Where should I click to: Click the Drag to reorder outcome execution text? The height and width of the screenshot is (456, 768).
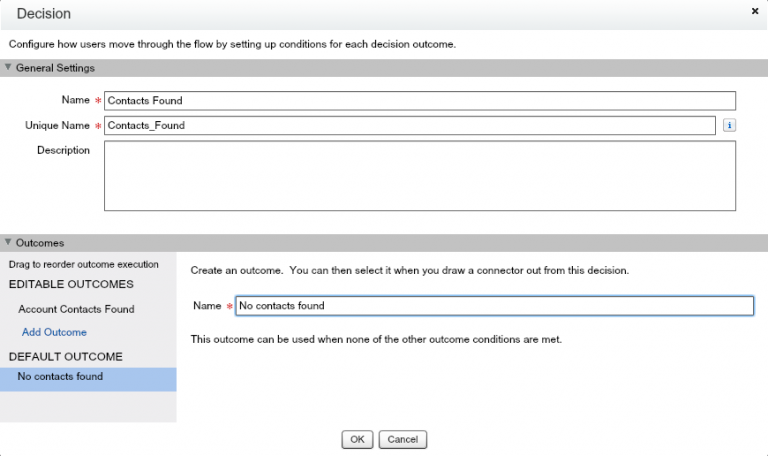pyautogui.click(x=84, y=264)
